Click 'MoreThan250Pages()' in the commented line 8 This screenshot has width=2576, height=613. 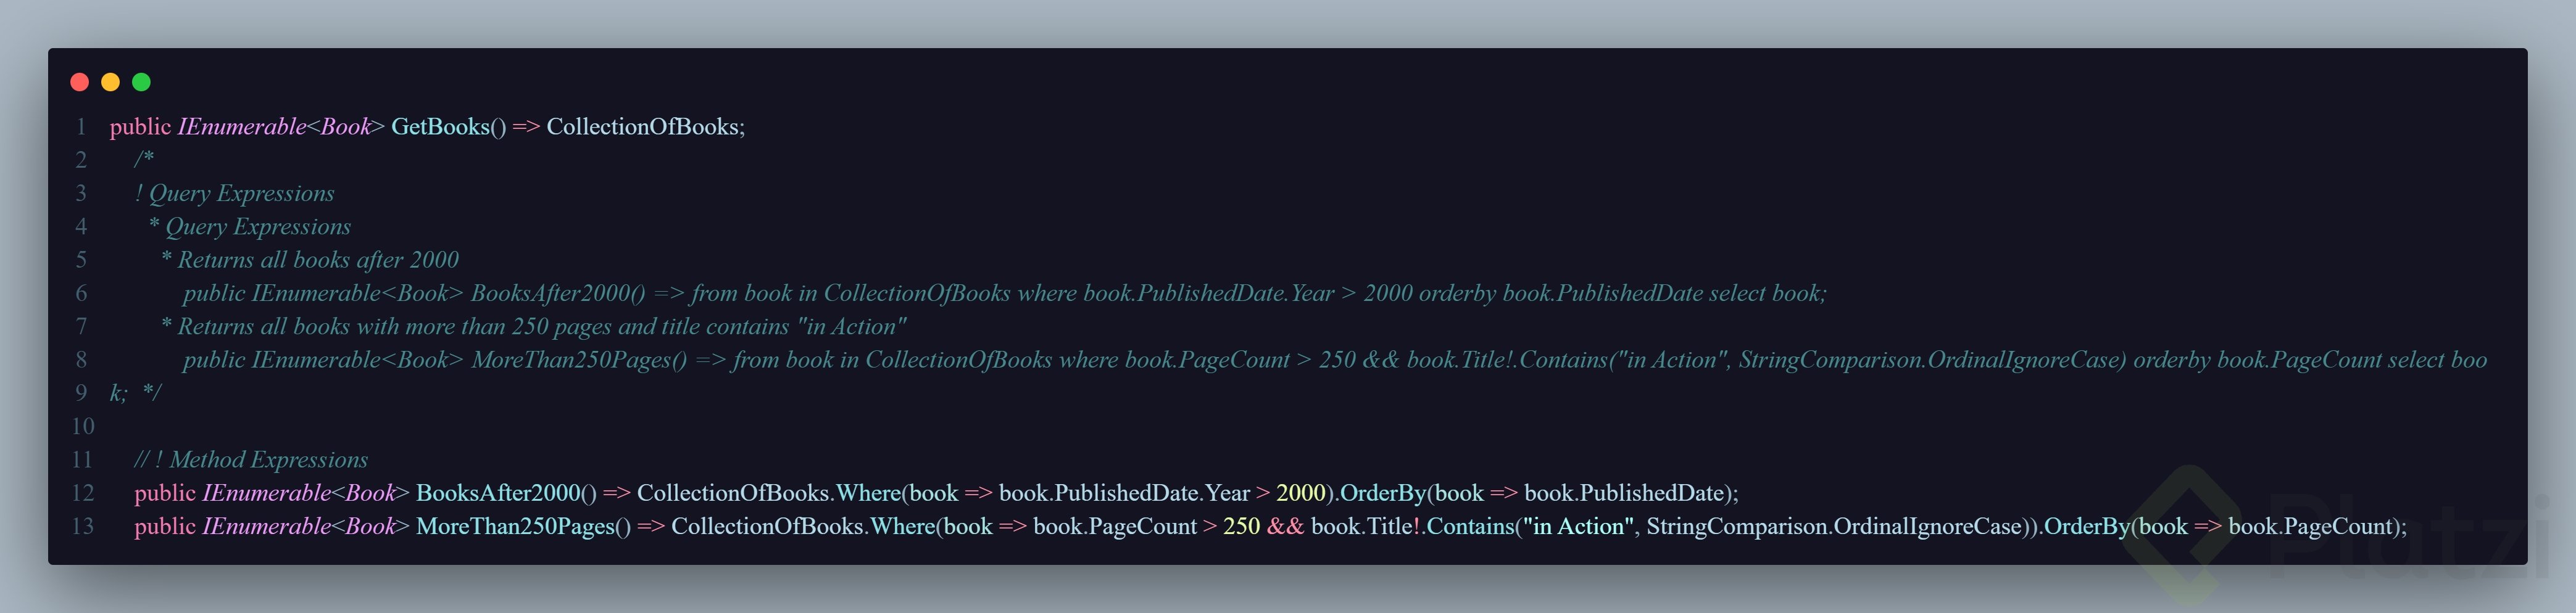tap(579, 360)
